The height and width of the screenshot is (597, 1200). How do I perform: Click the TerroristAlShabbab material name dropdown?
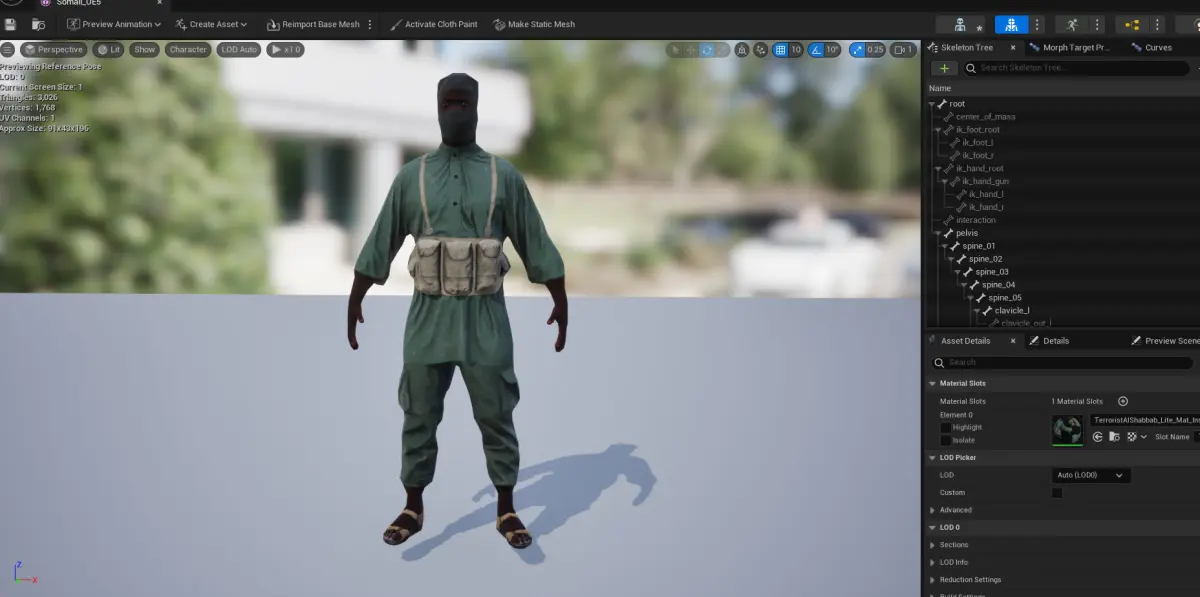point(1145,421)
